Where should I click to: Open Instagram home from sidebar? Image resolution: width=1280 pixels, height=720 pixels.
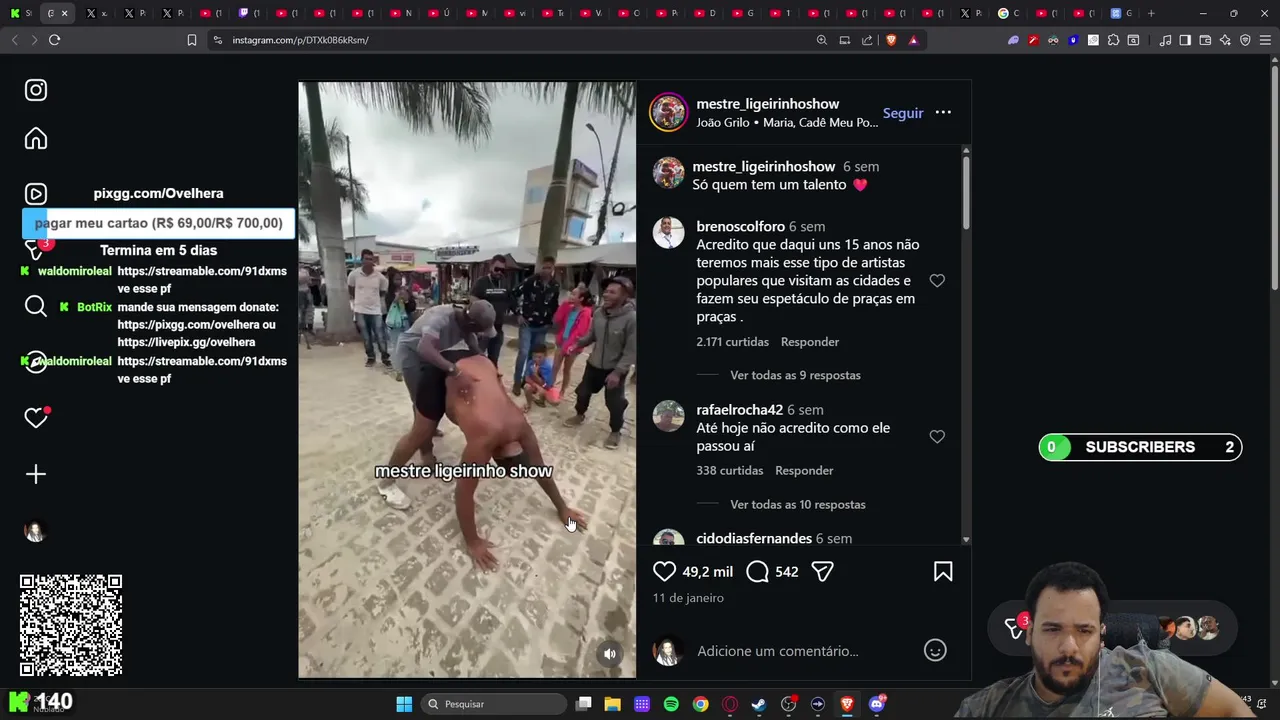click(36, 139)
